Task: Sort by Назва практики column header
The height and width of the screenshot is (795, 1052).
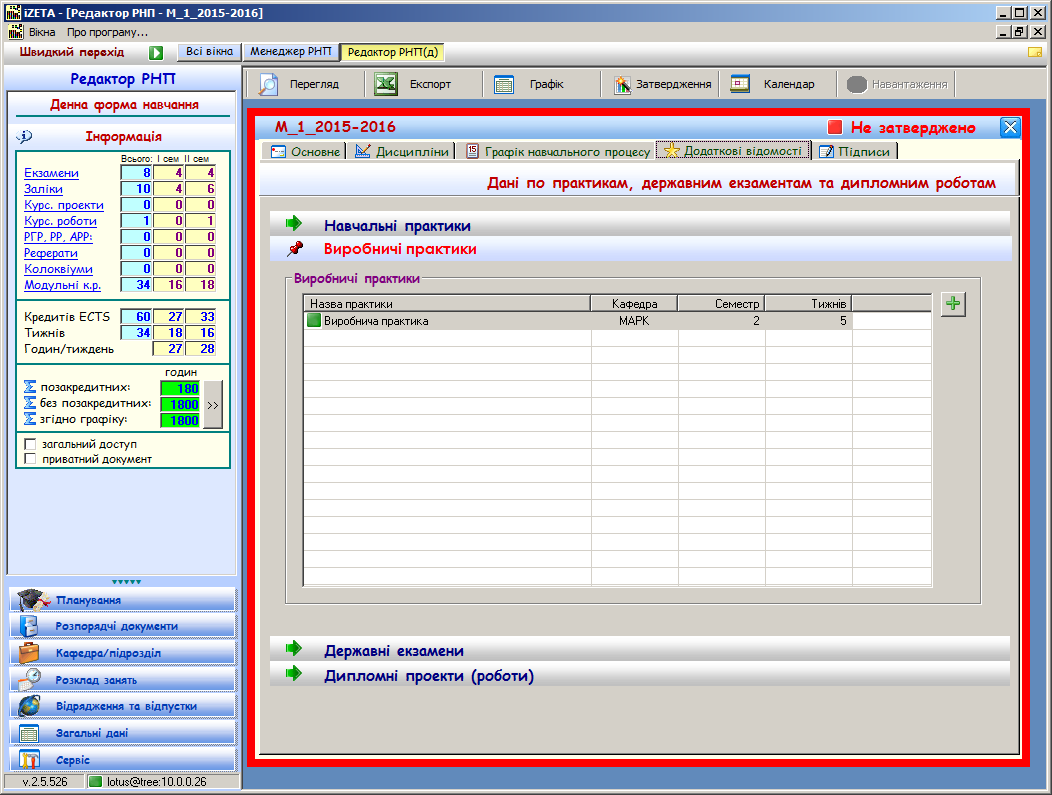Action: tap(447, 303)
